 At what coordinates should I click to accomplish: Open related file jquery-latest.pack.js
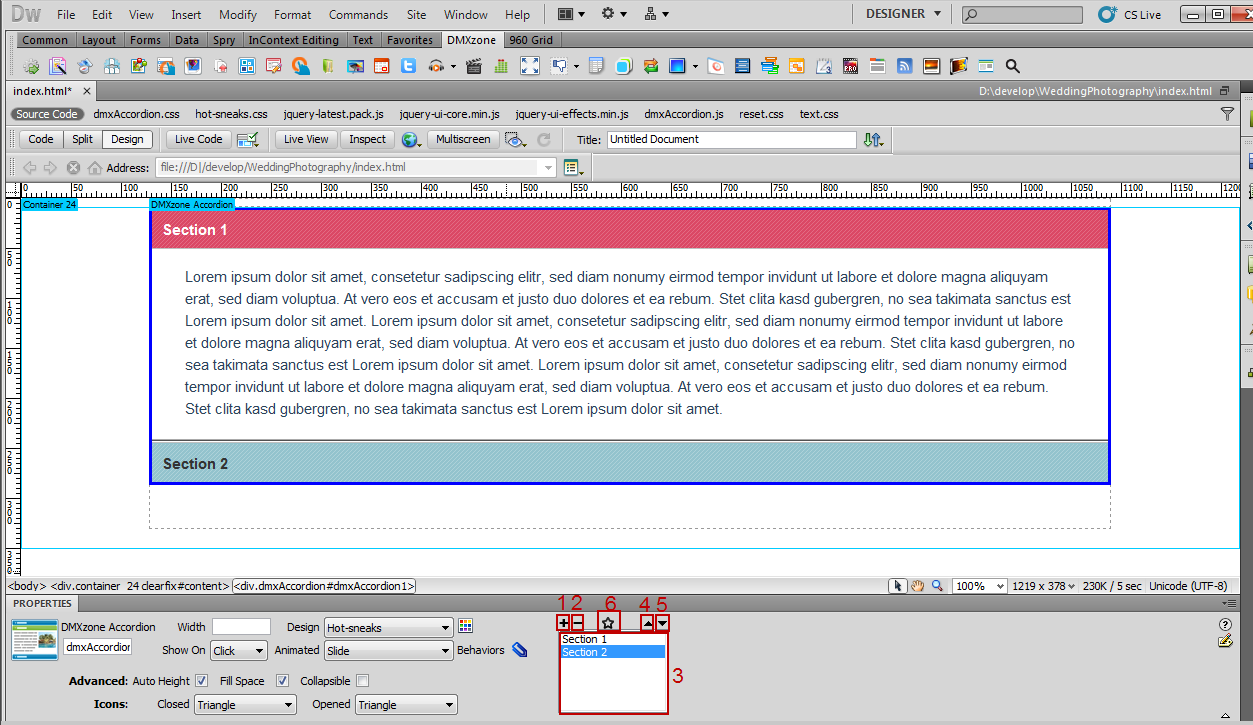[x=333, y=114]
